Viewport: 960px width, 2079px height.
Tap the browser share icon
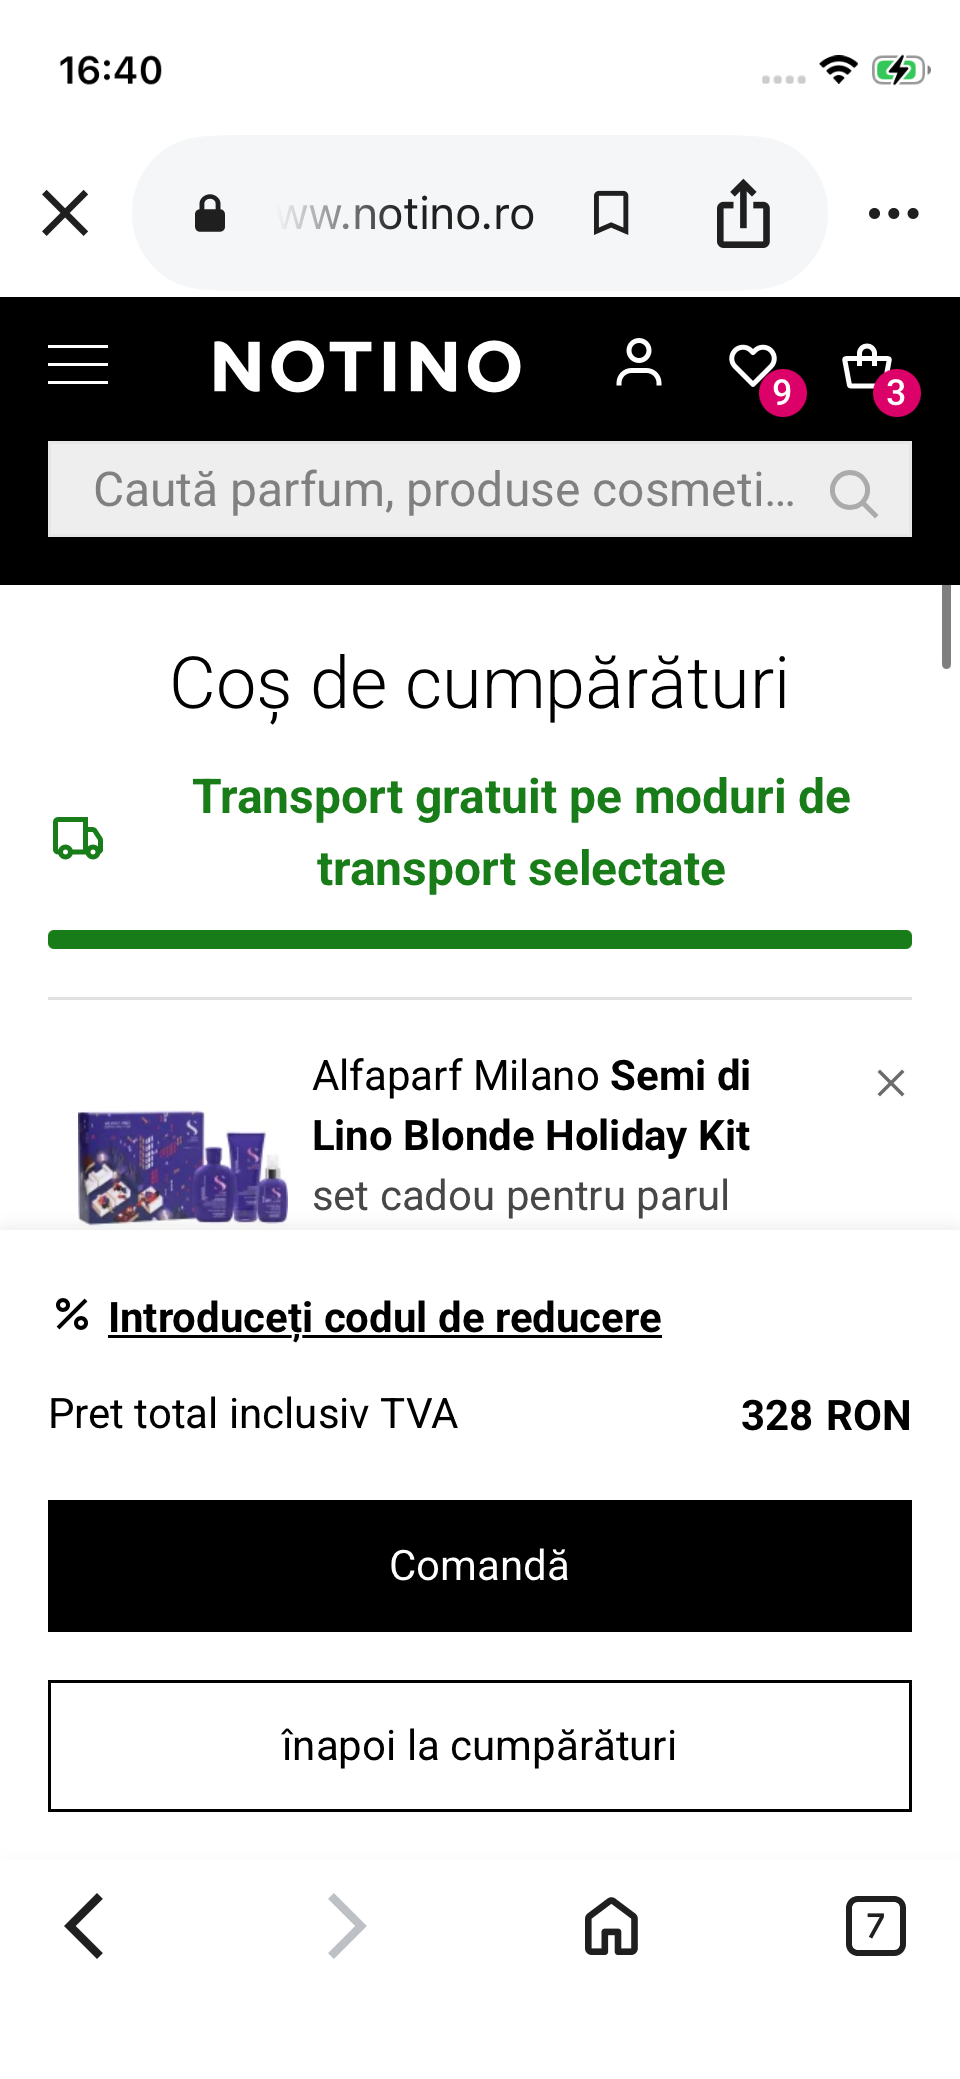(x=743, y=213)
